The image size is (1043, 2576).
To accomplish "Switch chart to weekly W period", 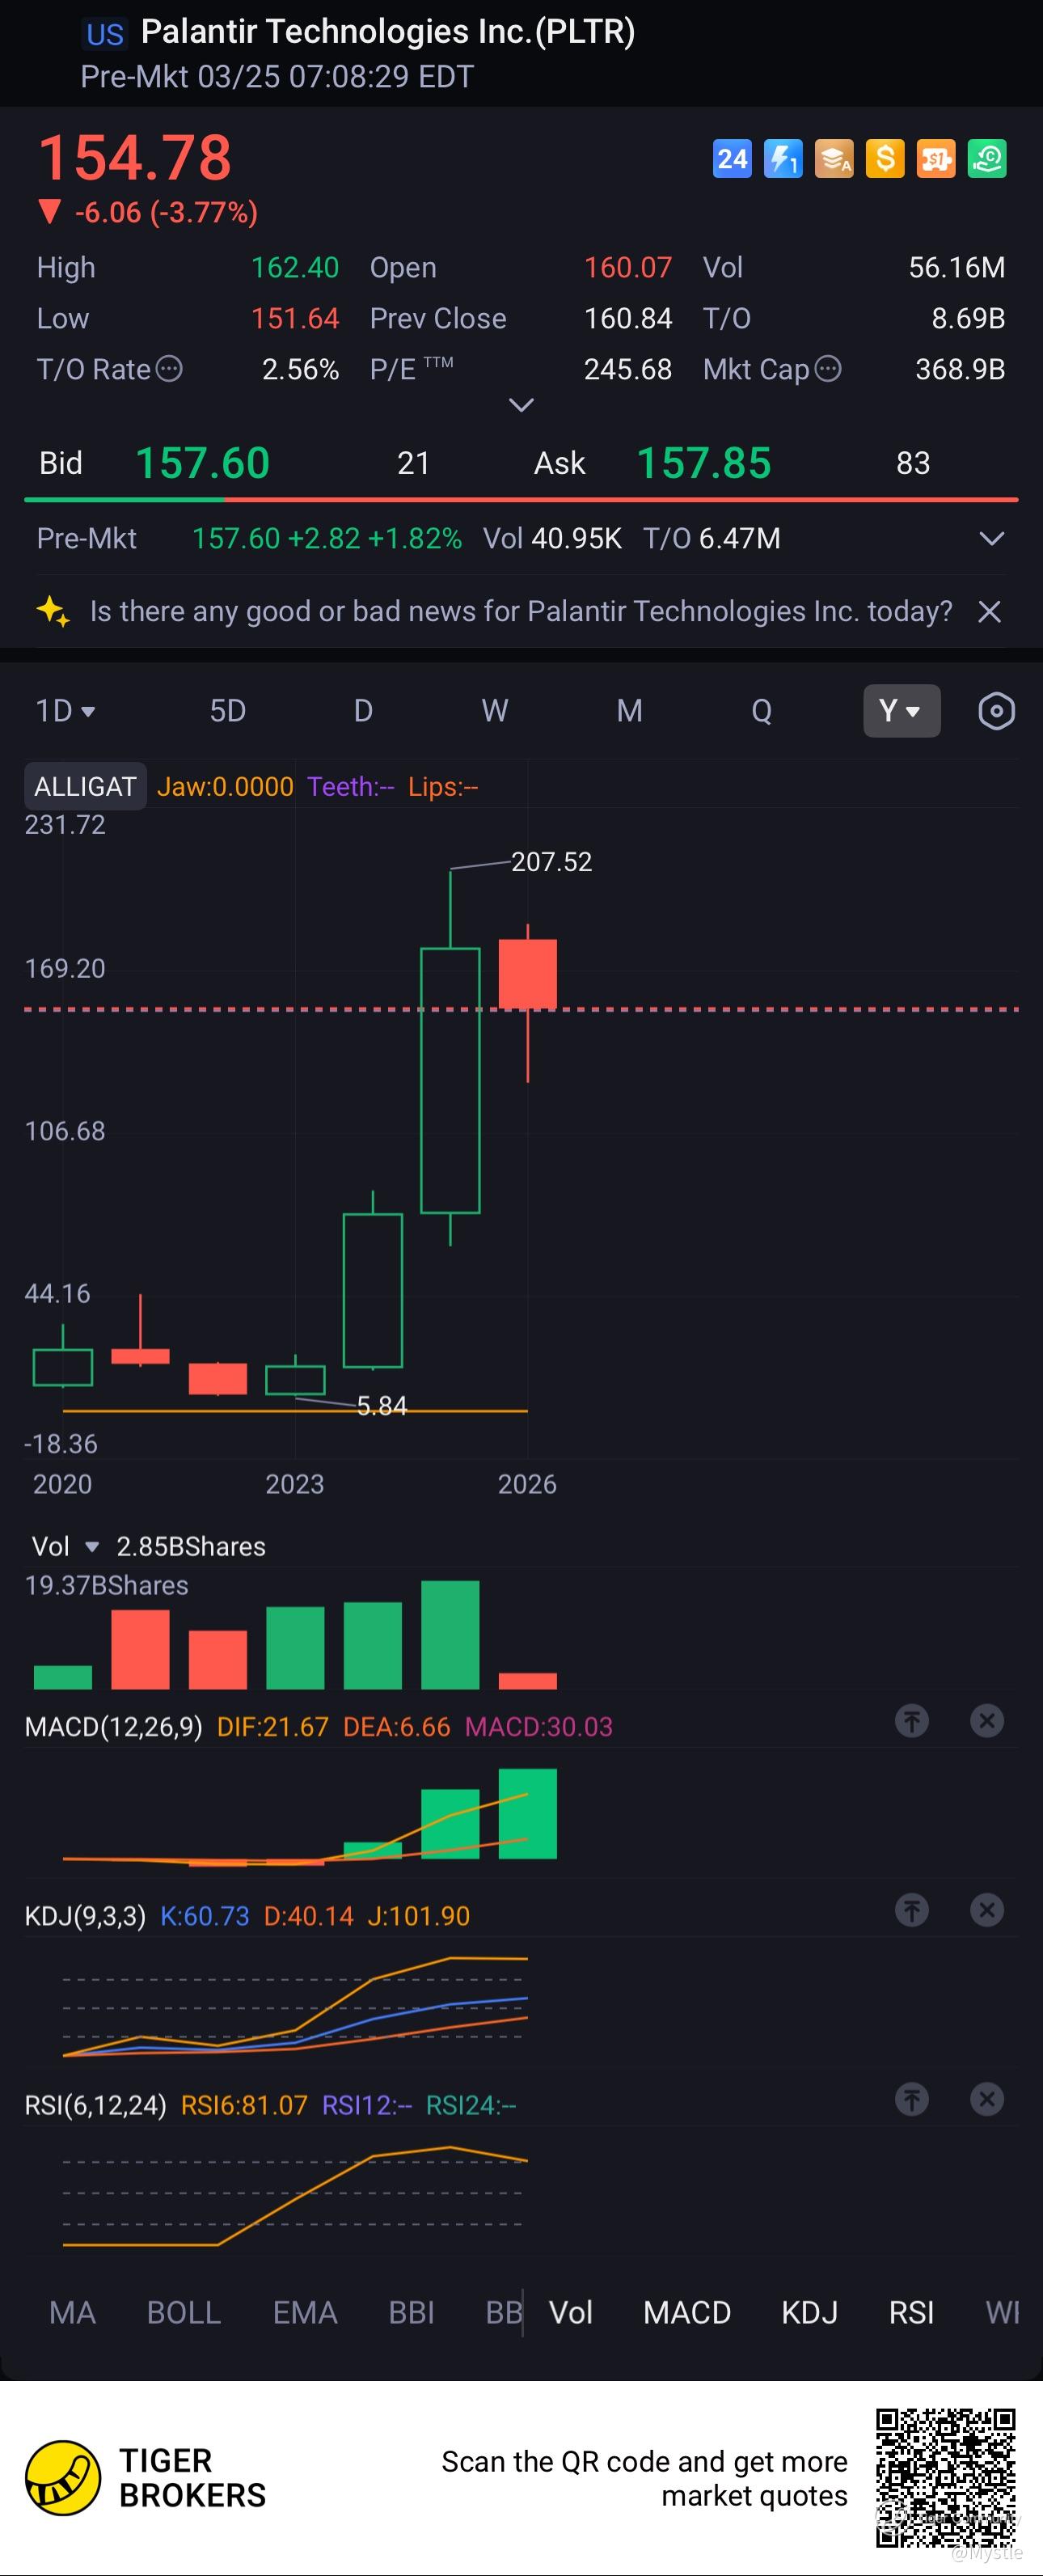I will [495, 711].
